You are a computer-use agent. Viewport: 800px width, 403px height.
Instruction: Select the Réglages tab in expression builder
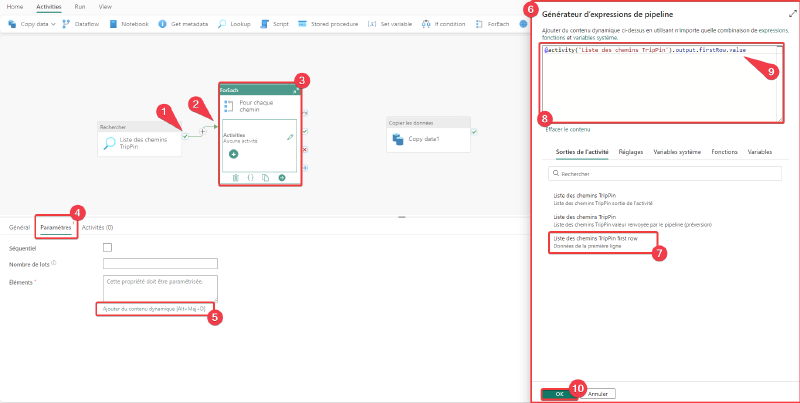click(631, 152)
